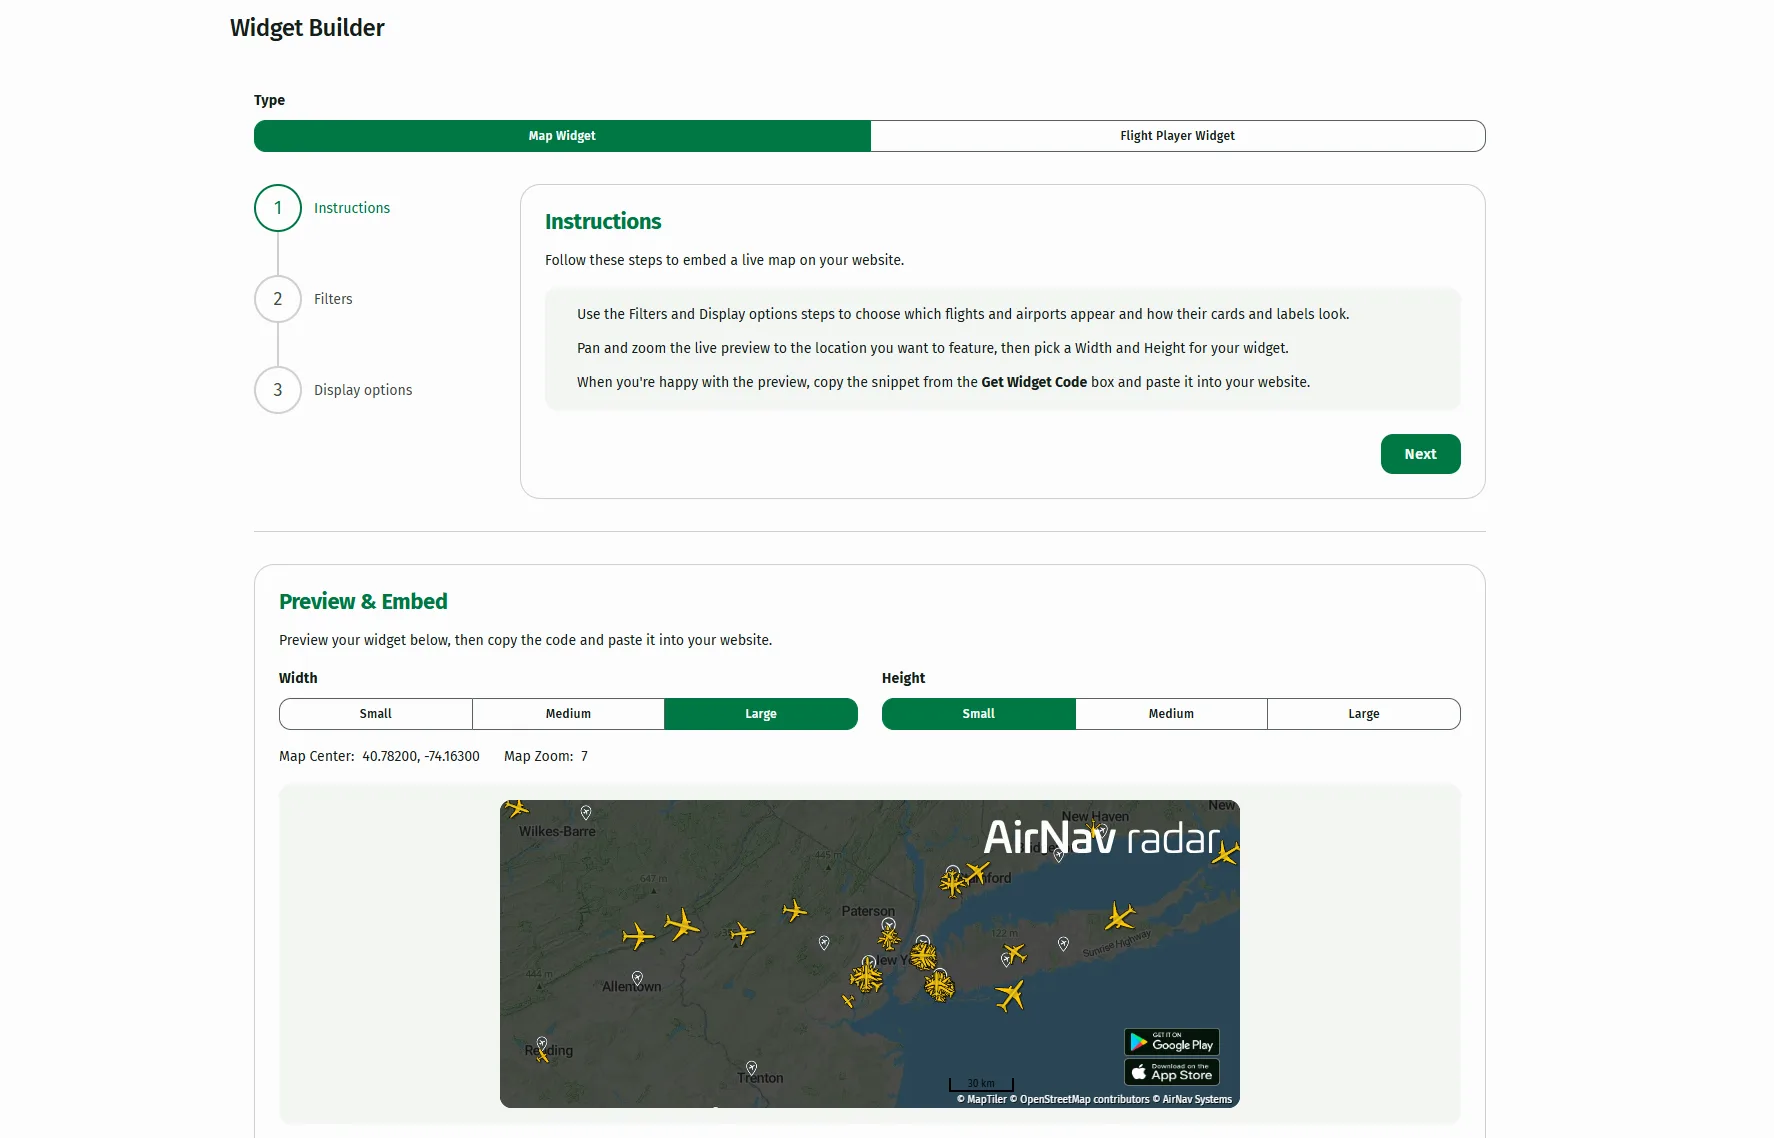Open the airport pin above Trenton
1774x1138 pixels.
click(751, 1067)
